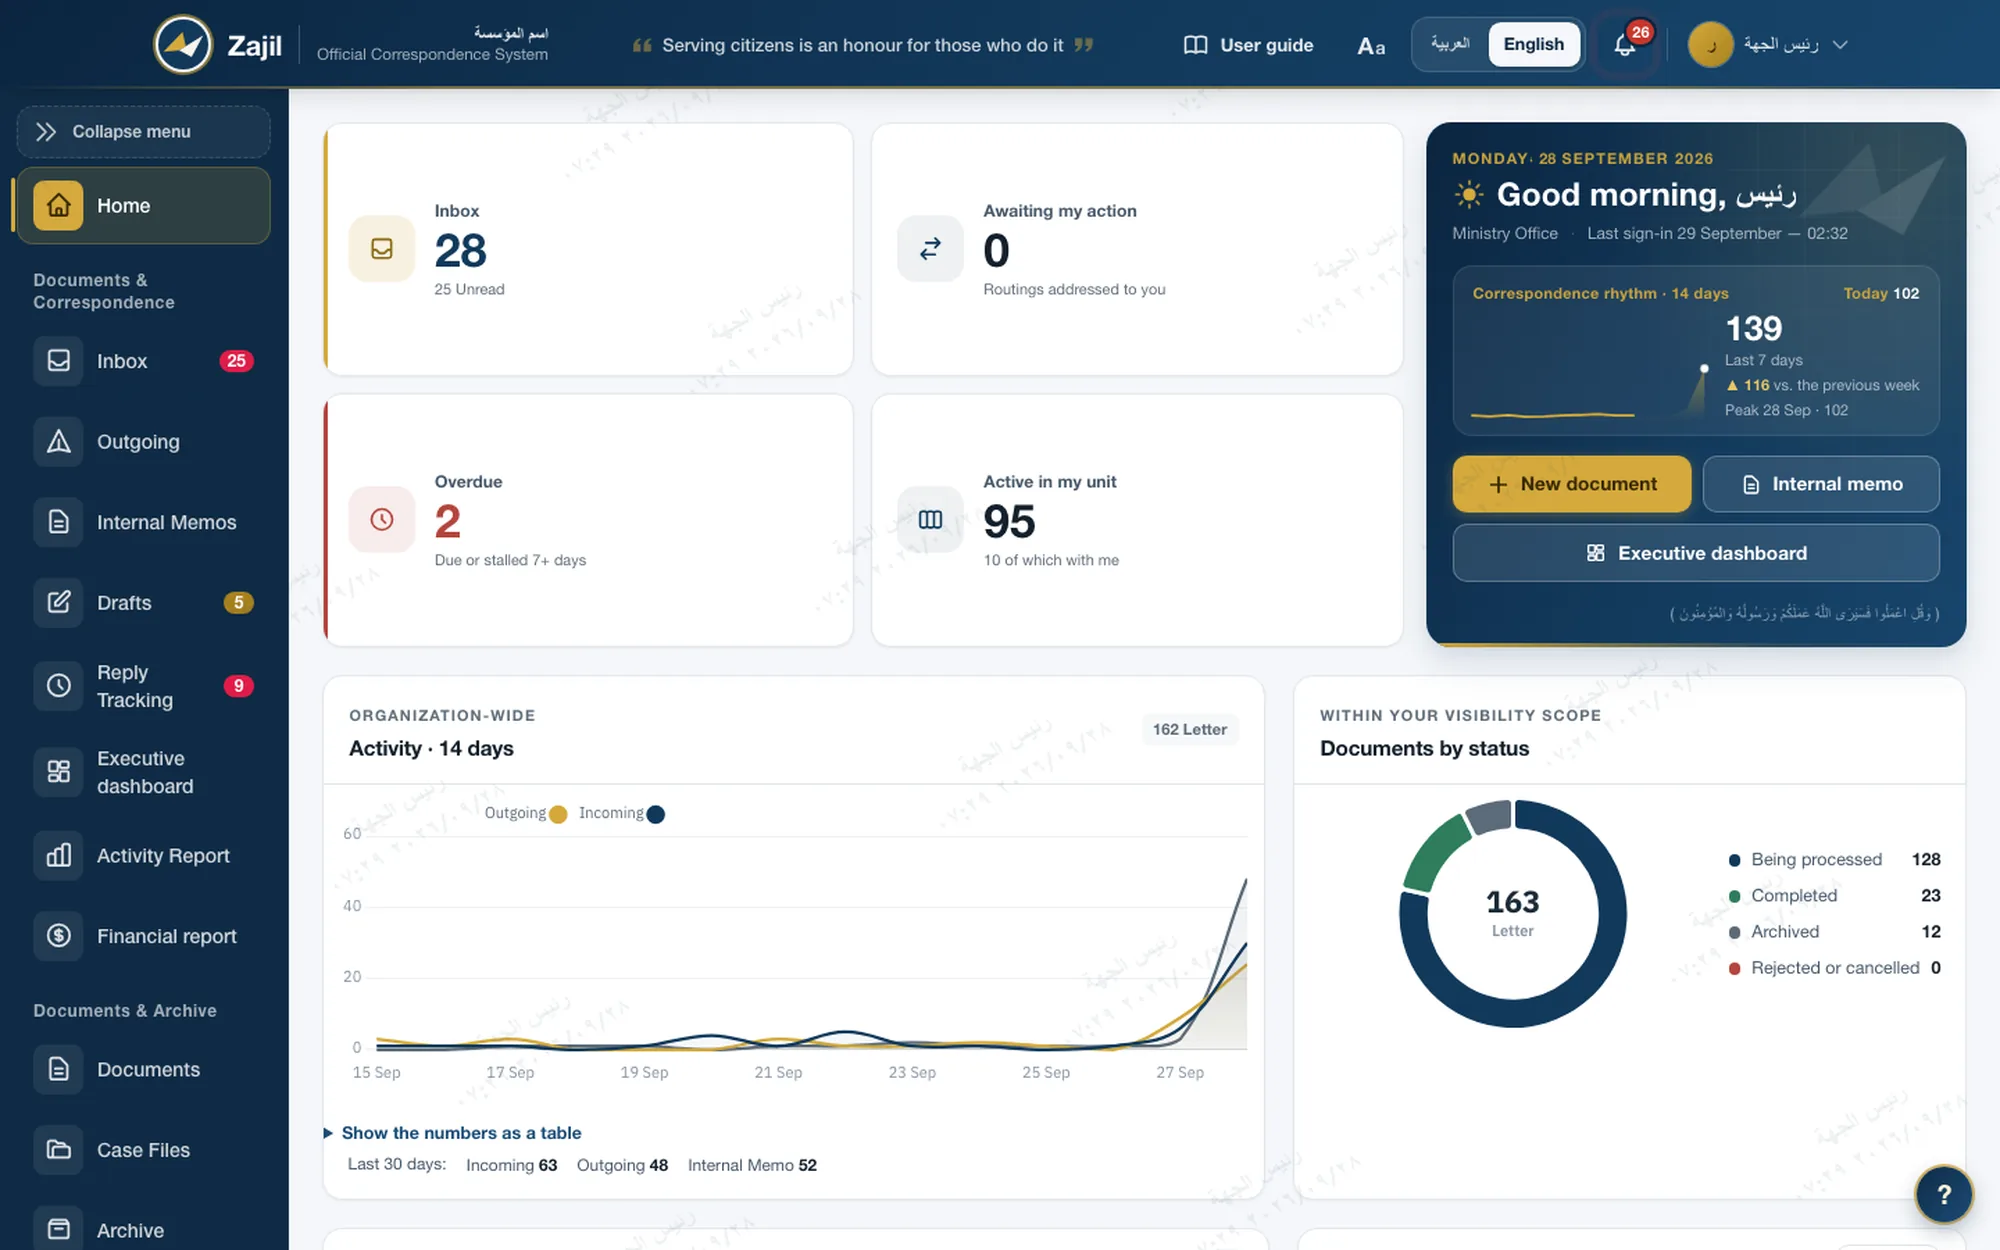
Task: Open the help question mark button
Action: pos(1943,1194)
